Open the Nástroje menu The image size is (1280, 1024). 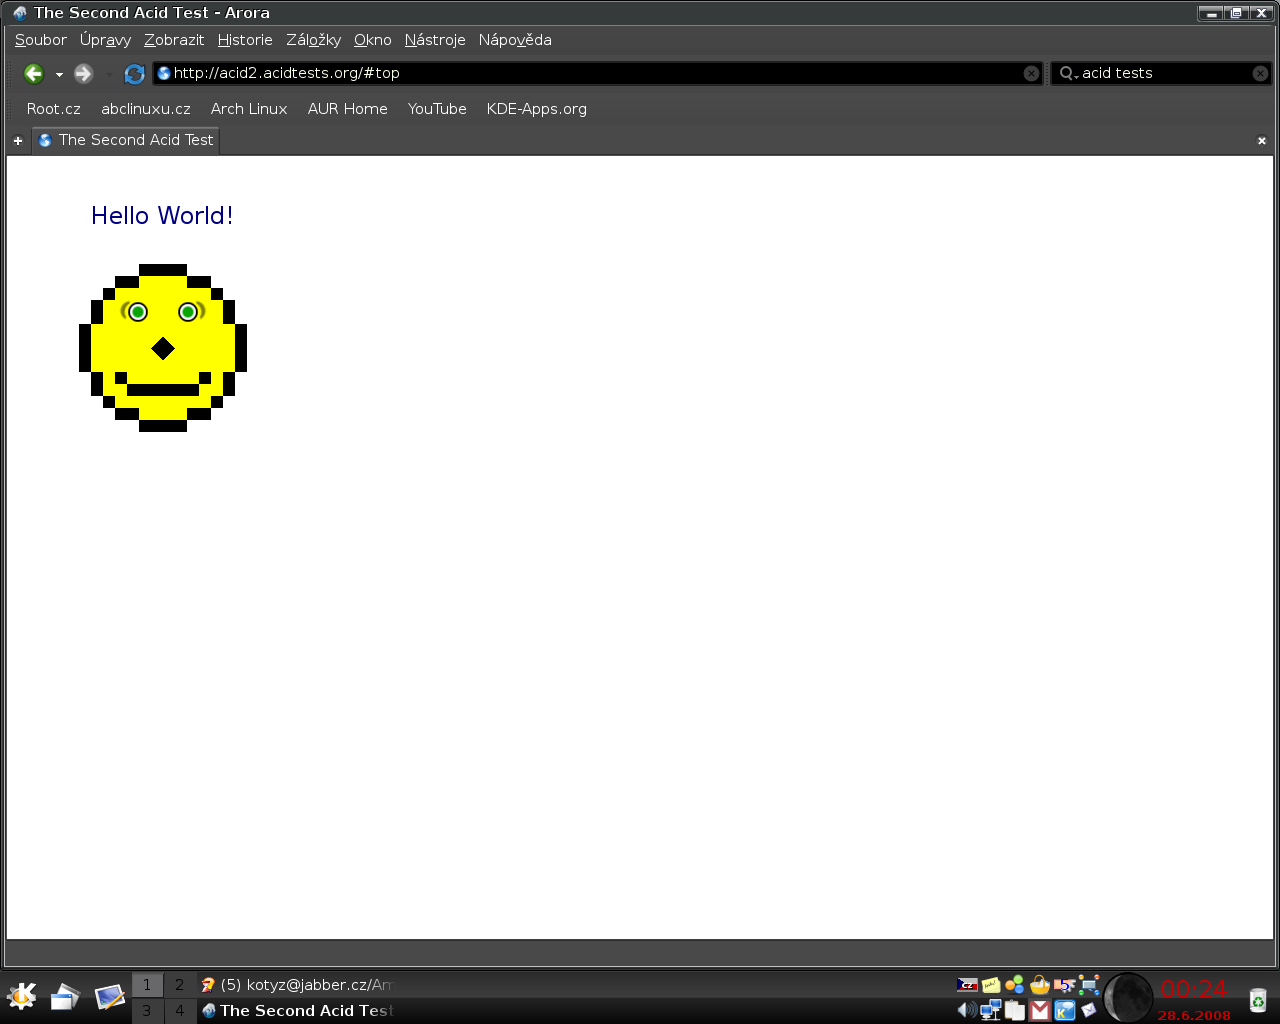[435, 40]
